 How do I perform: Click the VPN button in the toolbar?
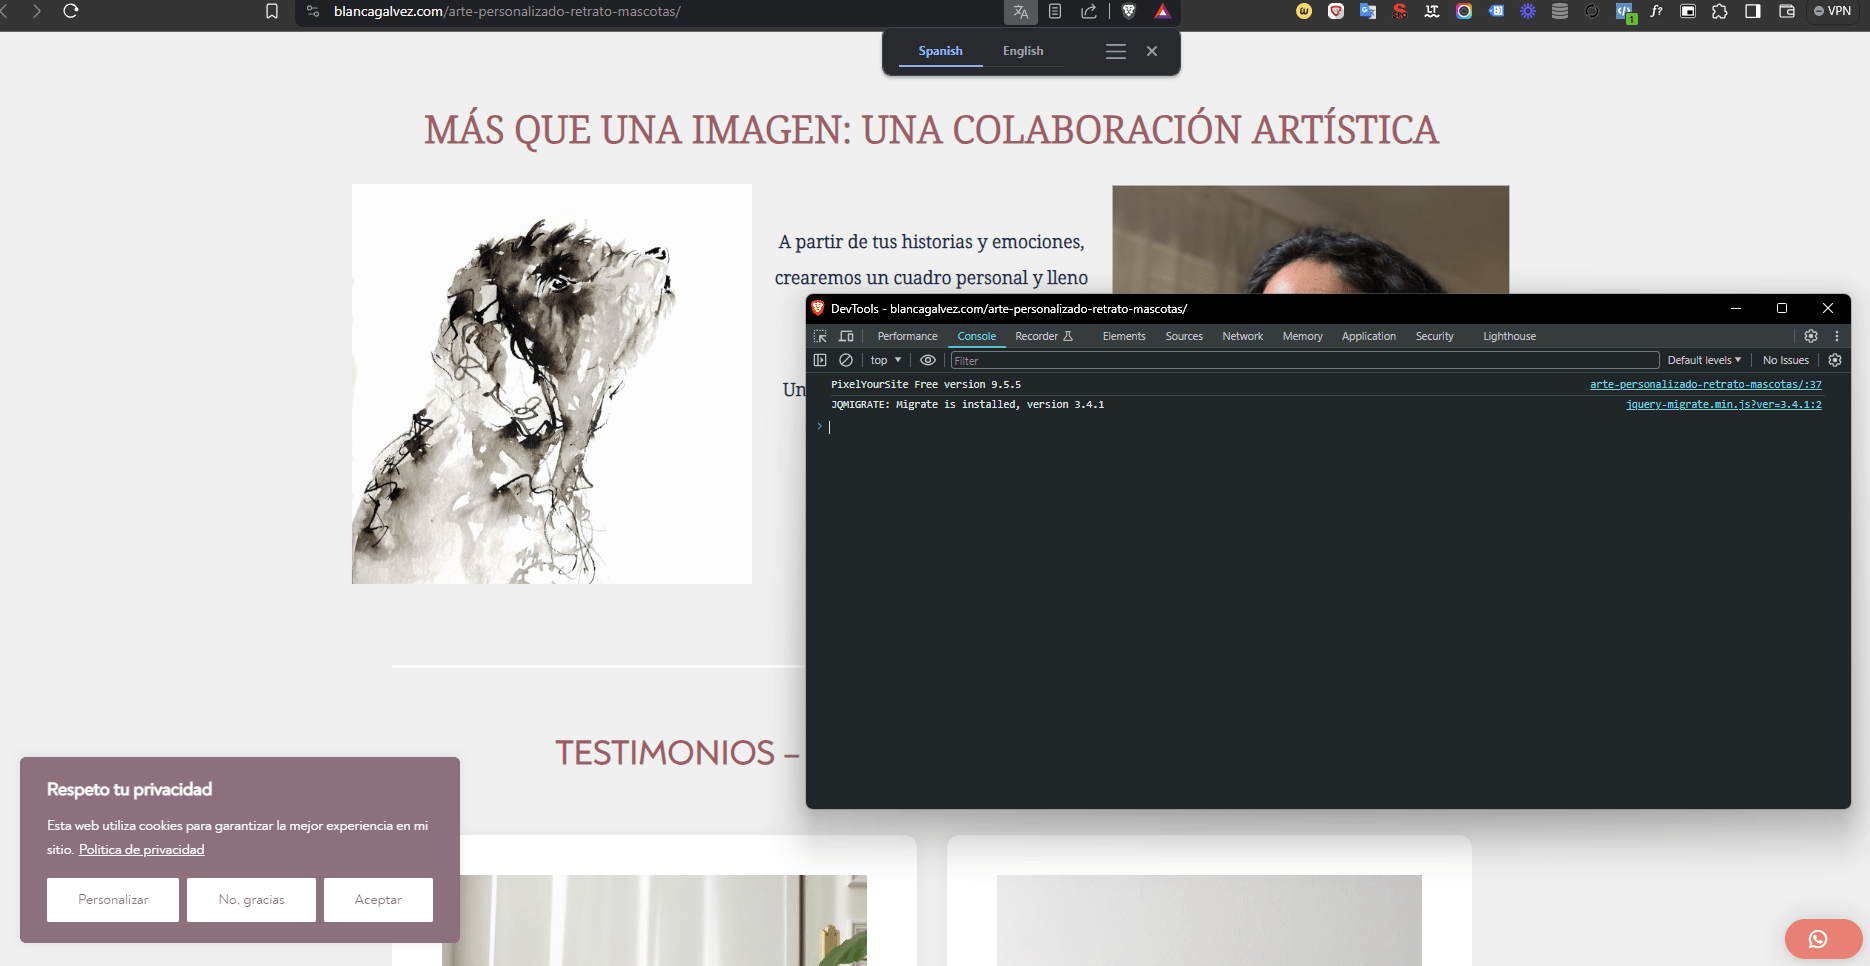1833,11
